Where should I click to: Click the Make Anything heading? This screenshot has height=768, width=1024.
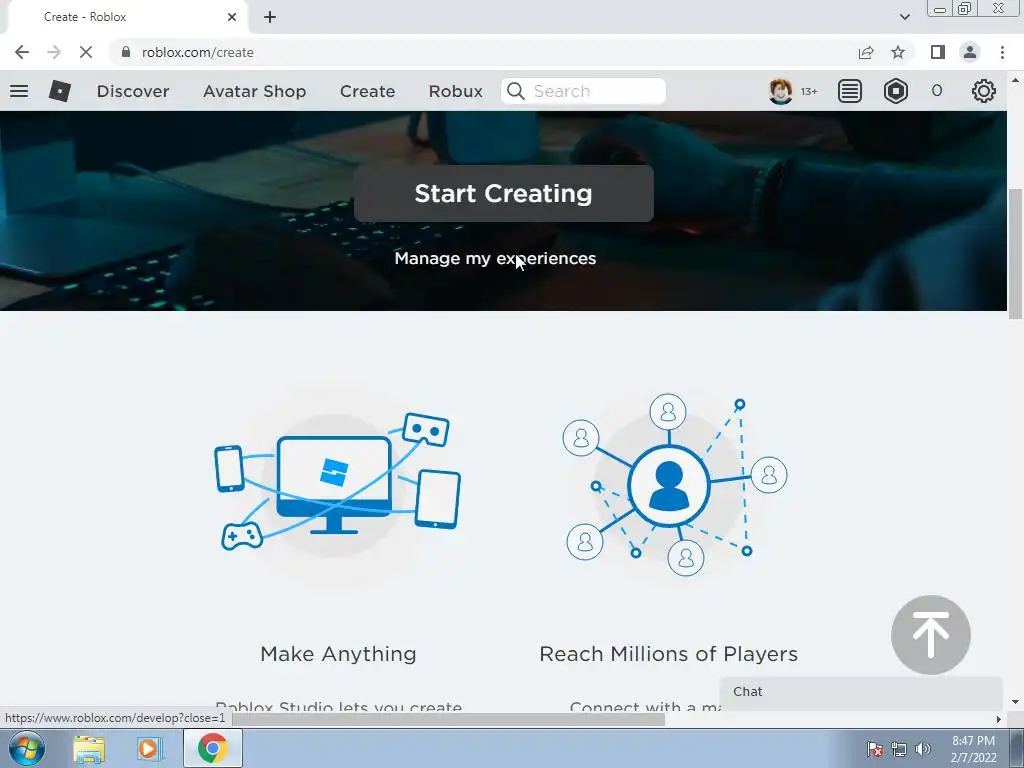[338, 654]
